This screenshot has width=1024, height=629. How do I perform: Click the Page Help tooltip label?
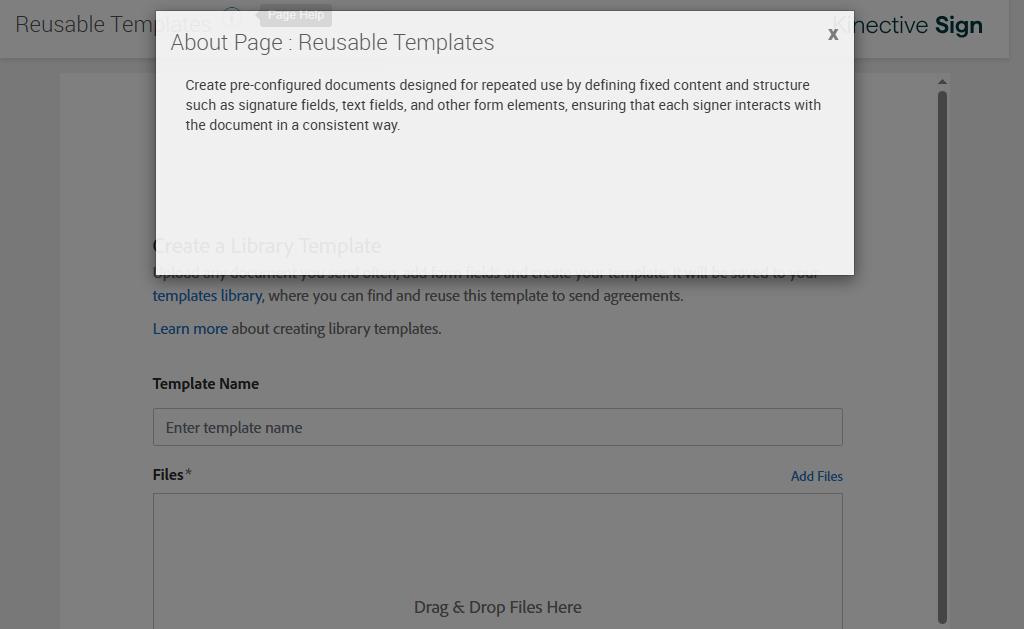point(296,15)
